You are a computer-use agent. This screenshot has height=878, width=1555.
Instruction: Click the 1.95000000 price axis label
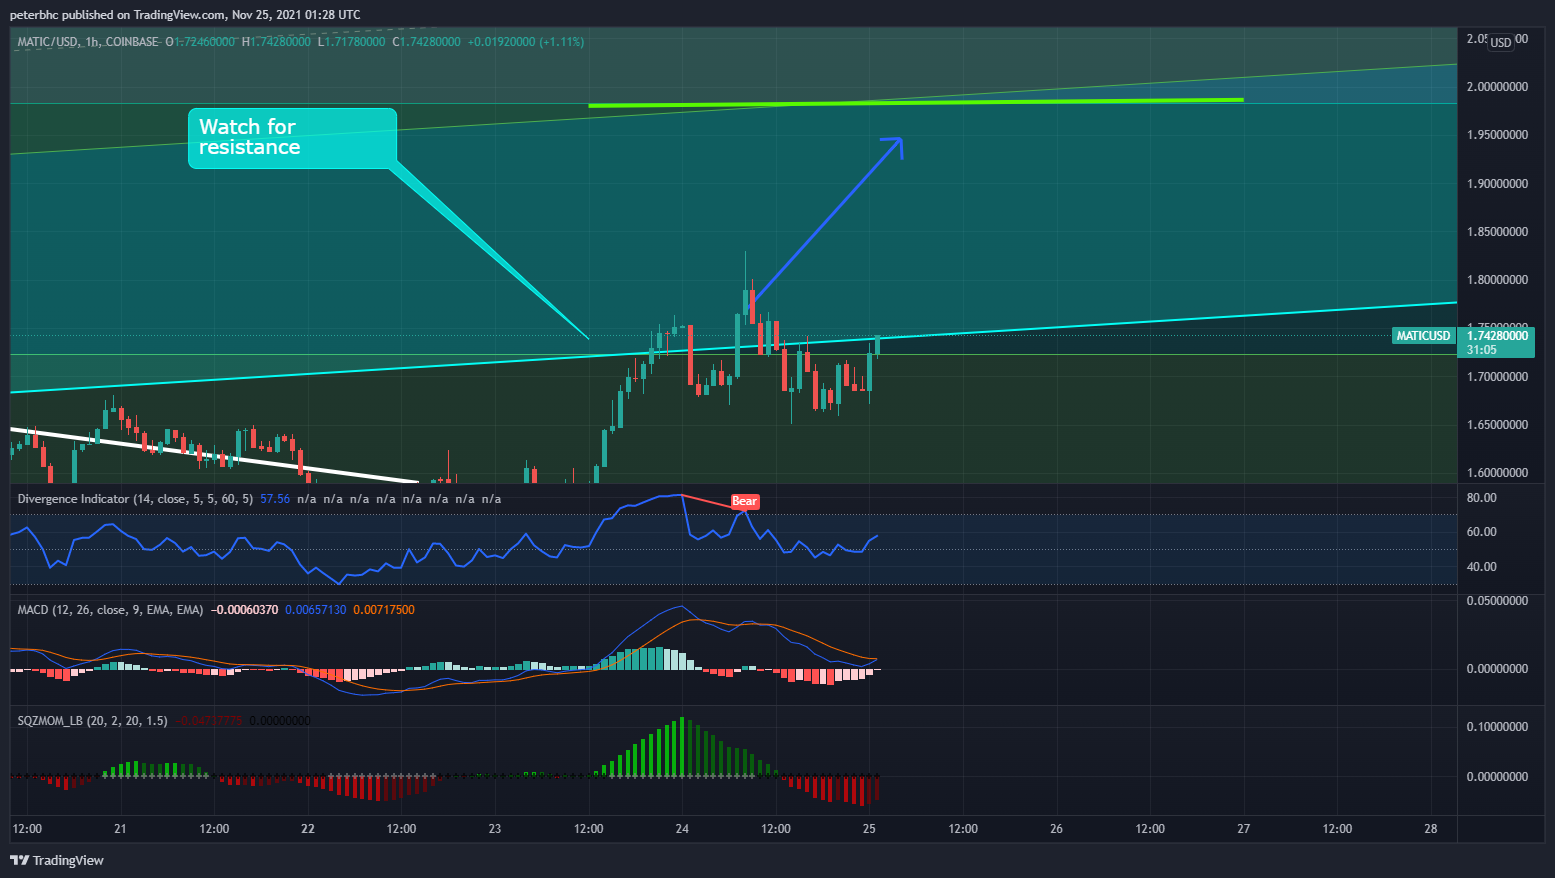[1497, 135]
